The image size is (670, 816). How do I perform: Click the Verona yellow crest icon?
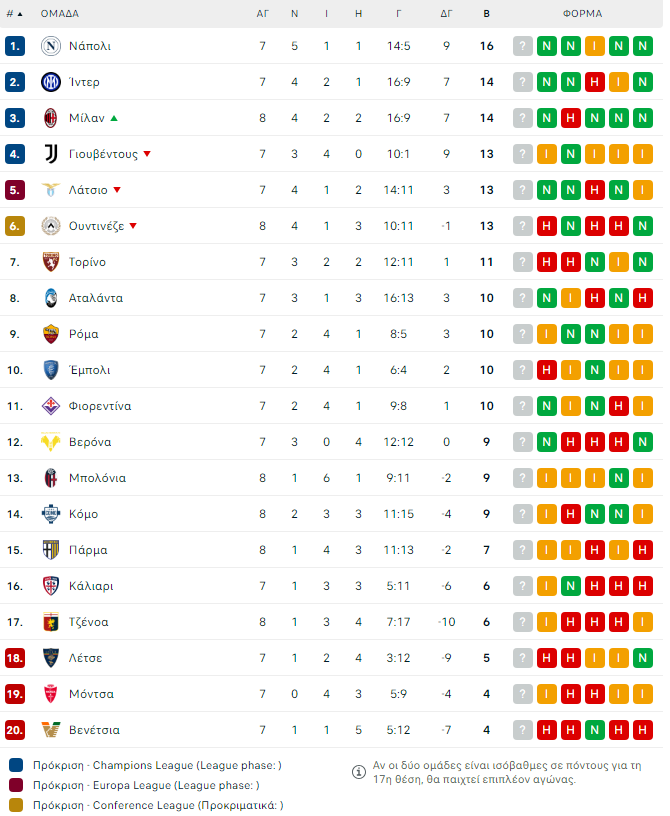coord(50,442)
